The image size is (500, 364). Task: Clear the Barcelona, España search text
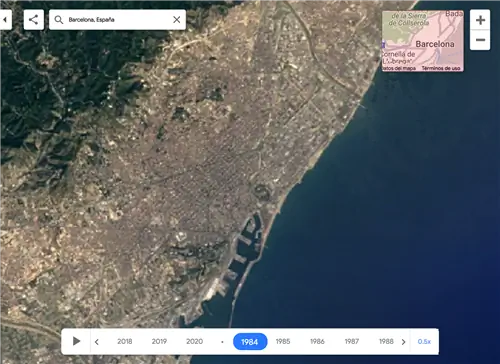point(177,20)
